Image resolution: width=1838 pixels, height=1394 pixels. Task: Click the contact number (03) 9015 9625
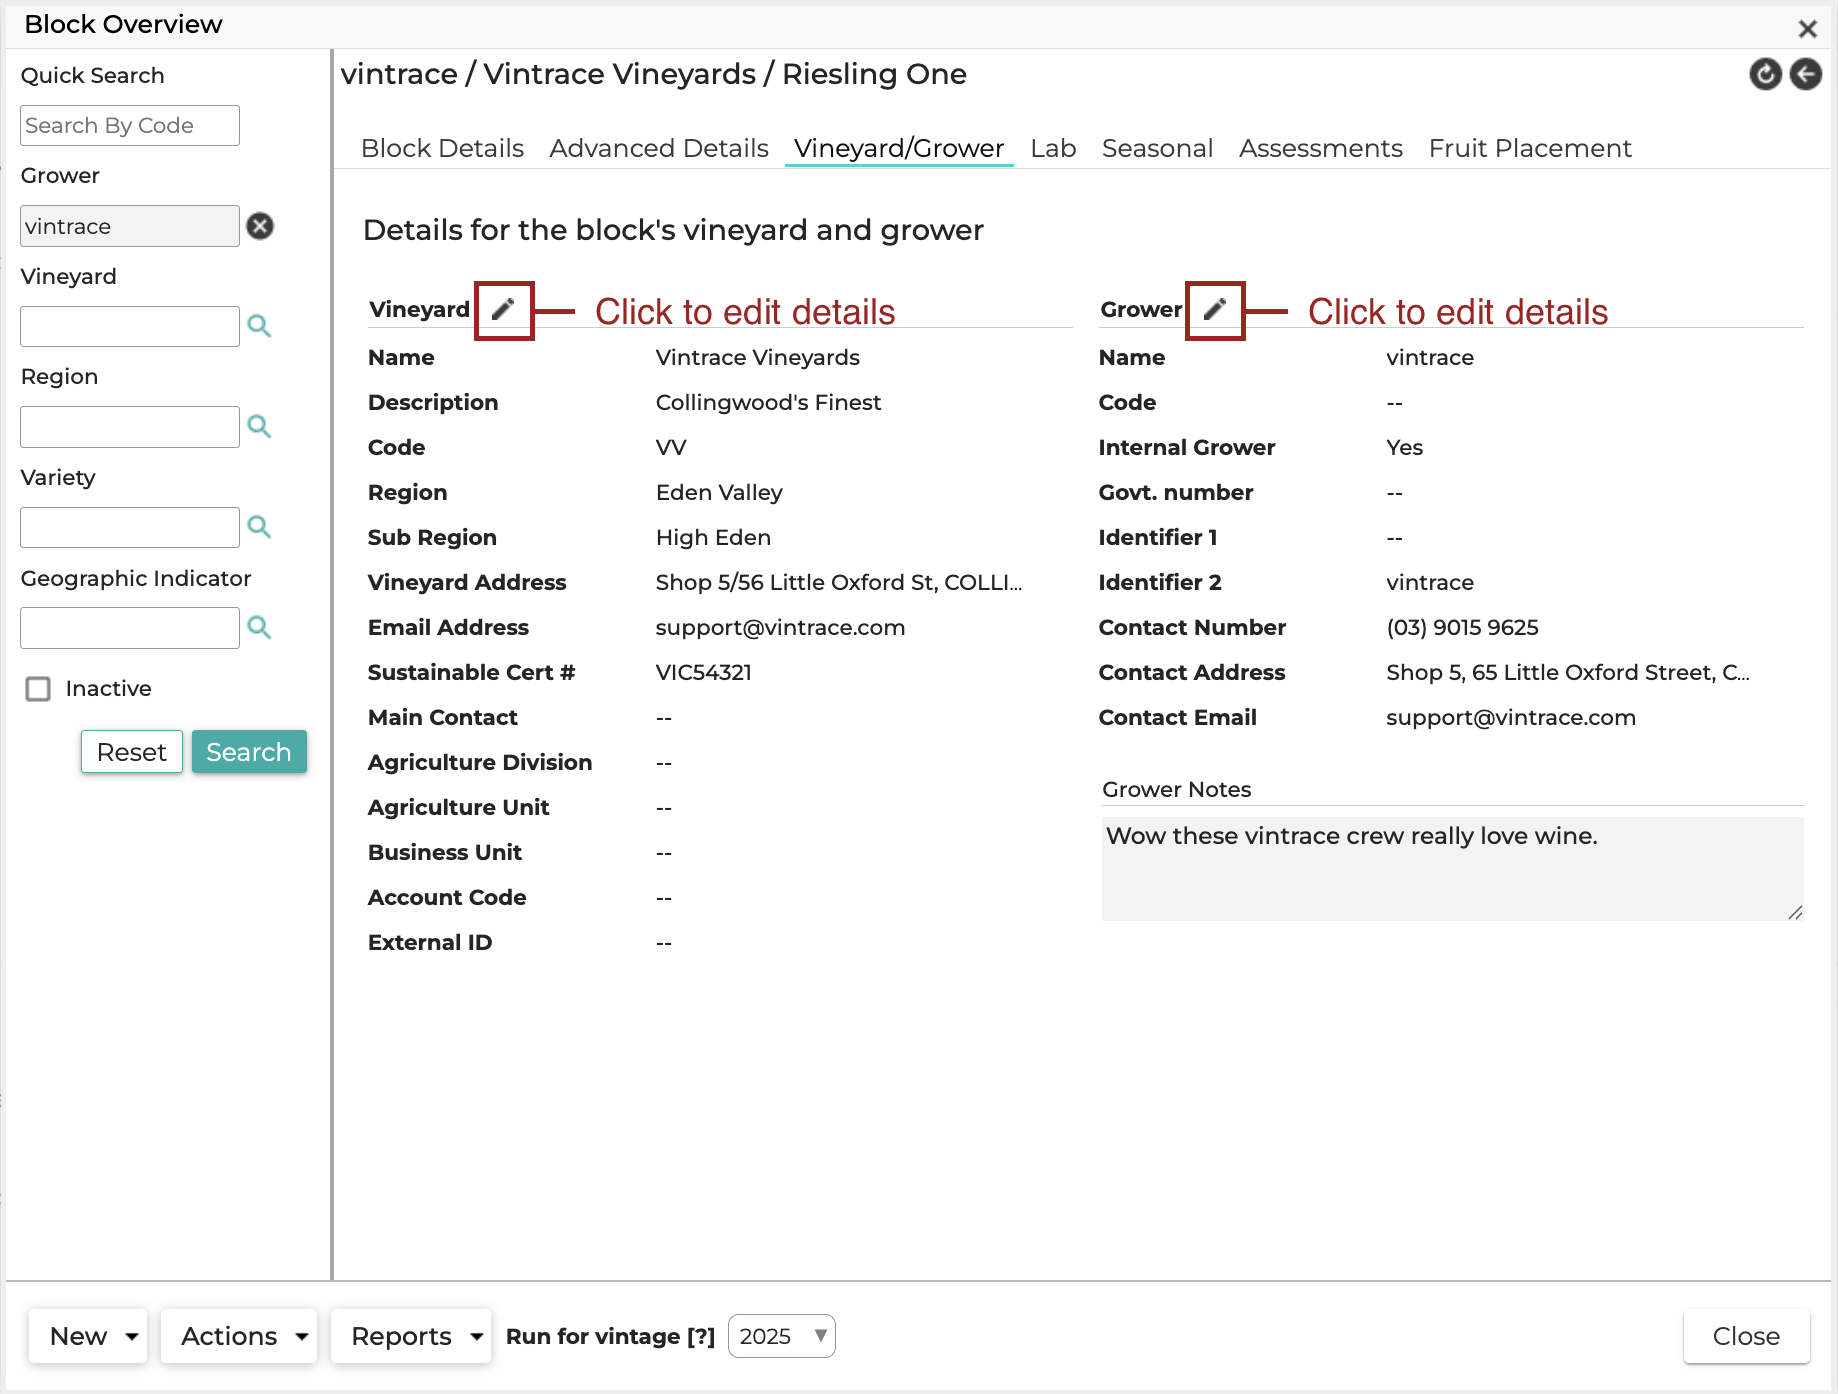[1462, 628]
